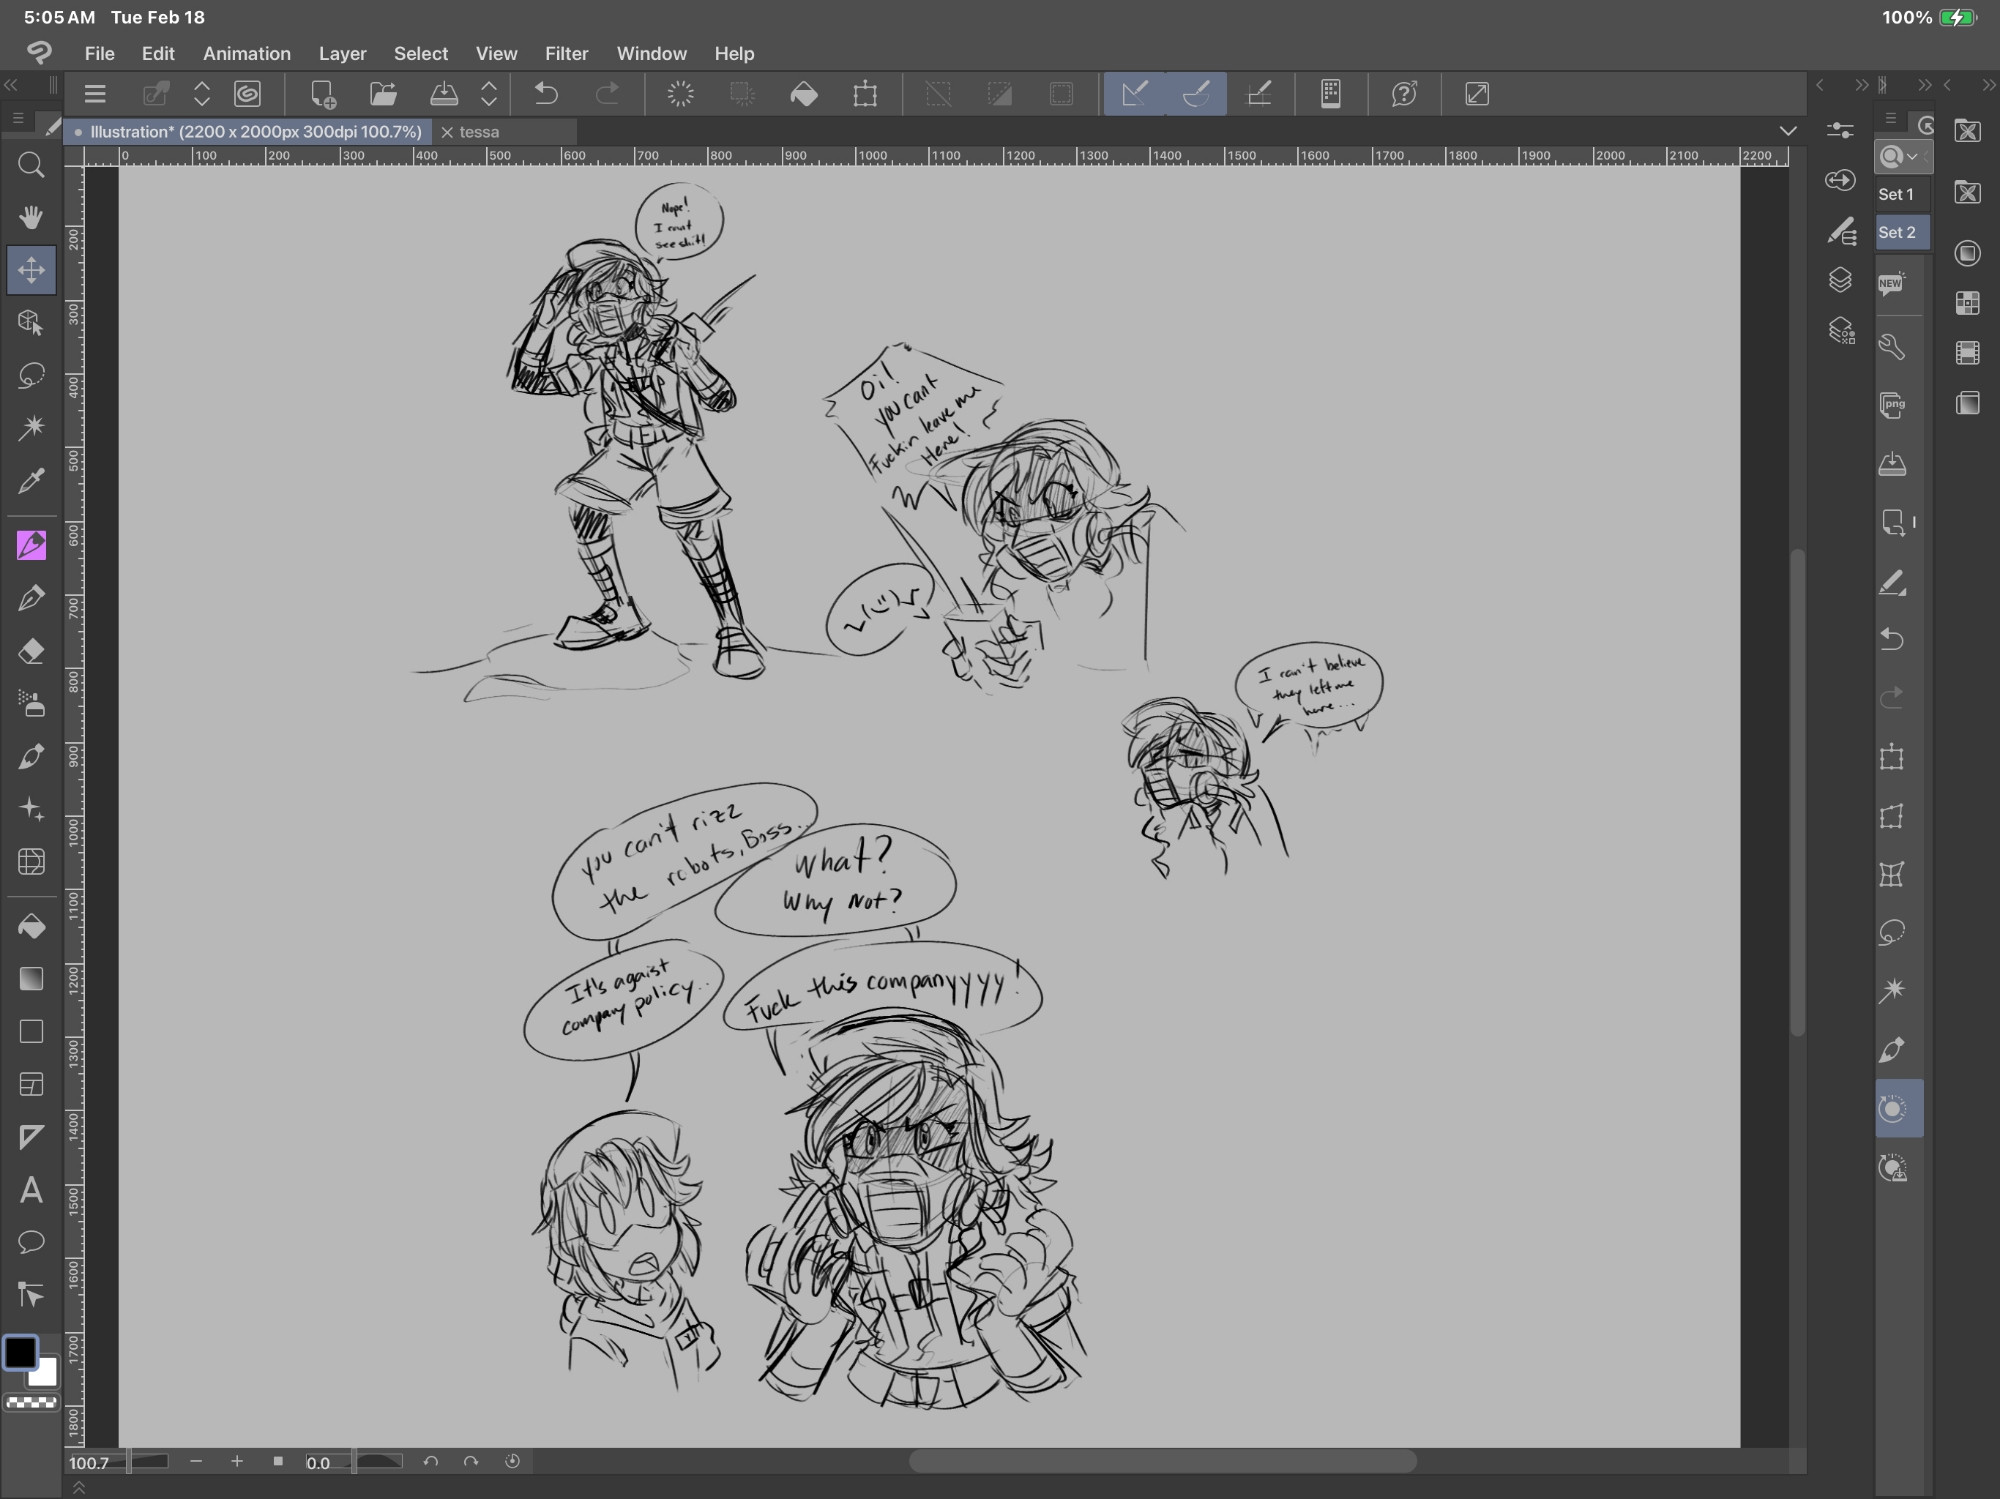Viewport: 2000px width, 1499px height.
Task: Open the command bar hamburger menu
Action: click(95, 94)
